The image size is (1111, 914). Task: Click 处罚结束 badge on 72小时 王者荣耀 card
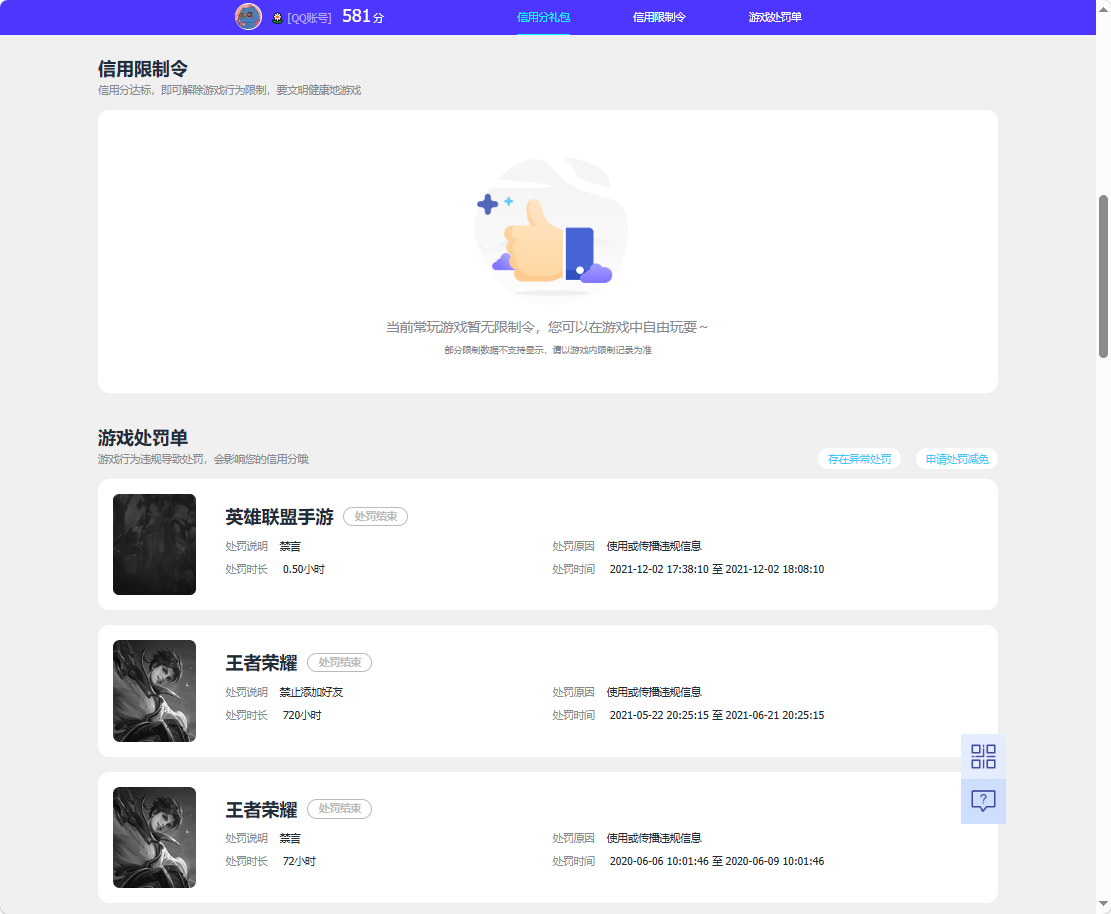[x=339, y=808]
